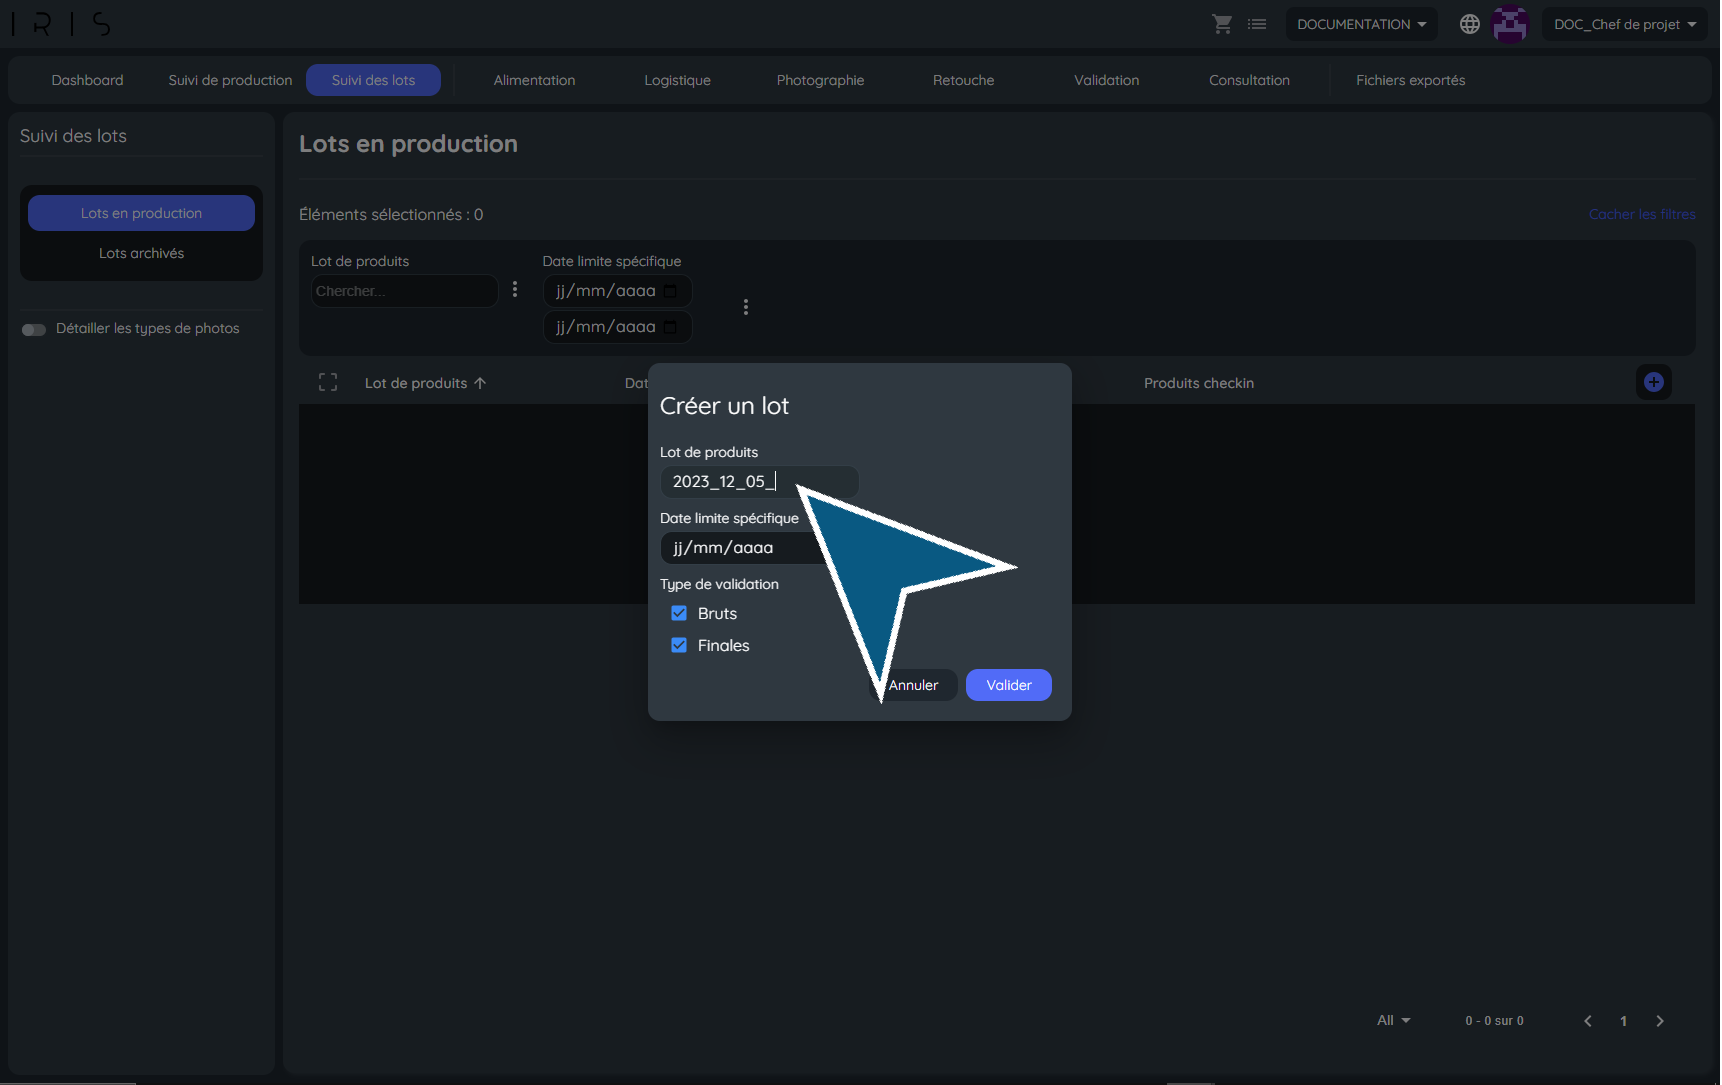Open the Consultation tab
Viewport: 1722px width, 1085px height.
tap(1249, 80)
